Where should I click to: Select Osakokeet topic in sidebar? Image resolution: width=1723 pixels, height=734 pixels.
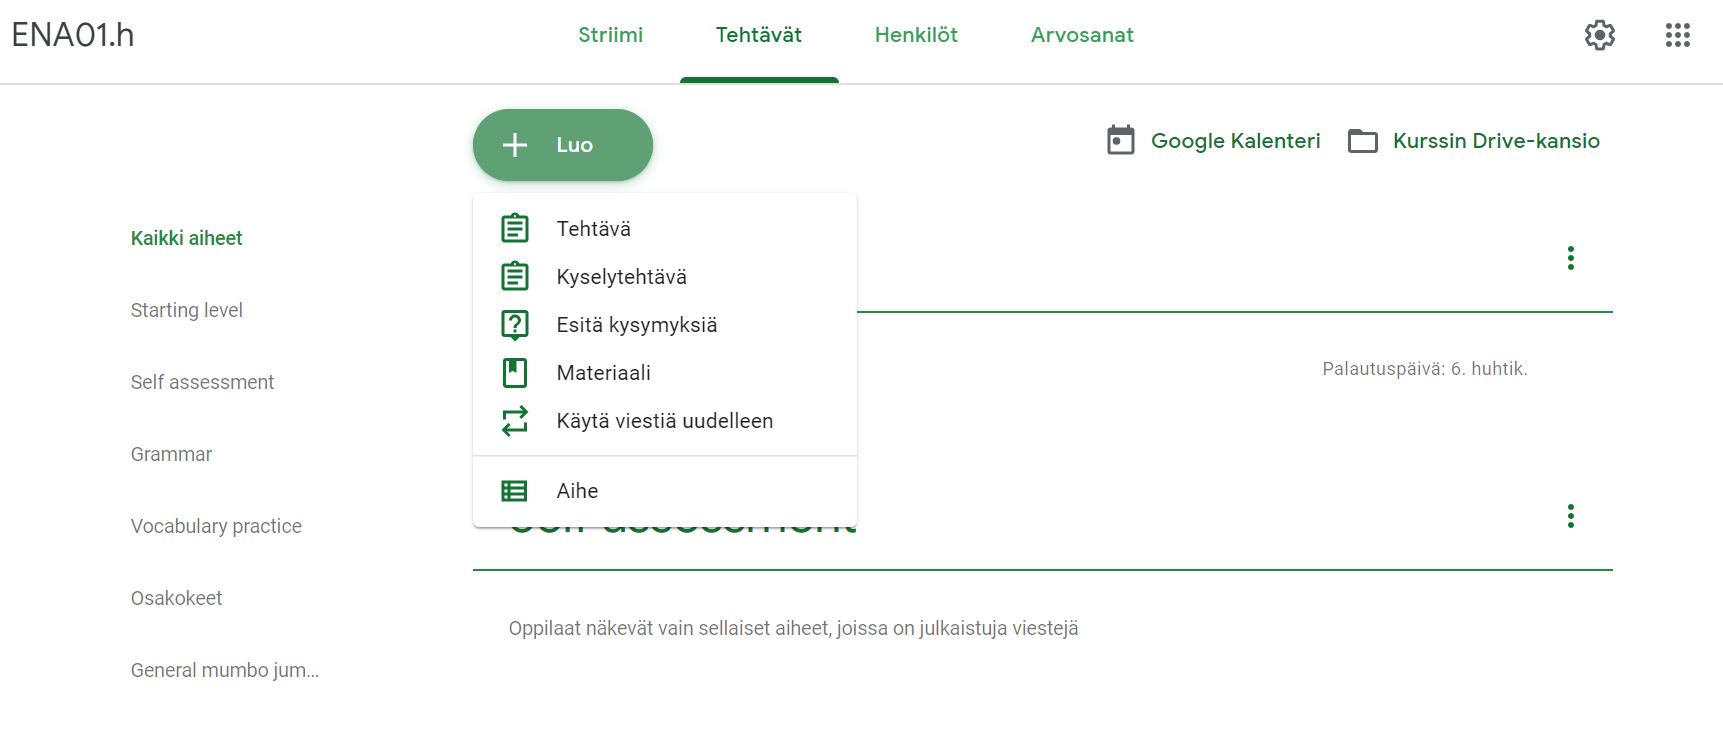tap(176, 598)
